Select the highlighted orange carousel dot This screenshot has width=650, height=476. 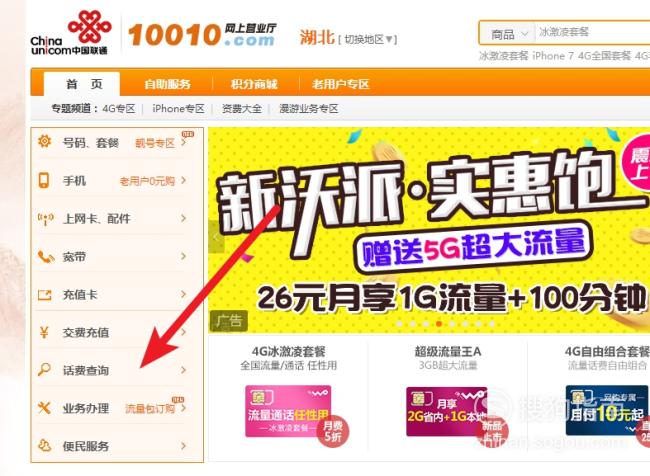coord(439,324)
